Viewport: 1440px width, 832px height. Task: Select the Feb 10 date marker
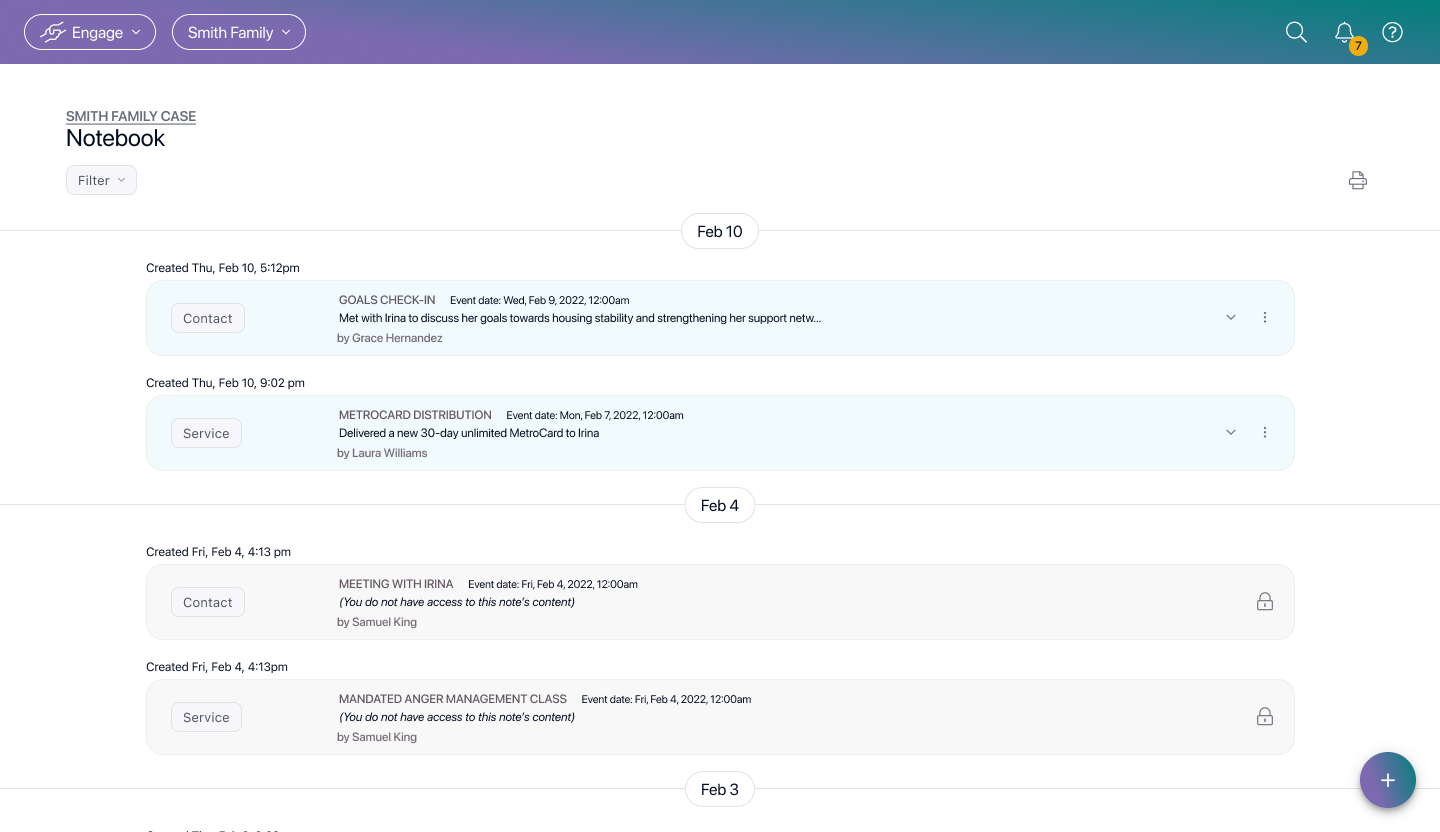(720, 231)
